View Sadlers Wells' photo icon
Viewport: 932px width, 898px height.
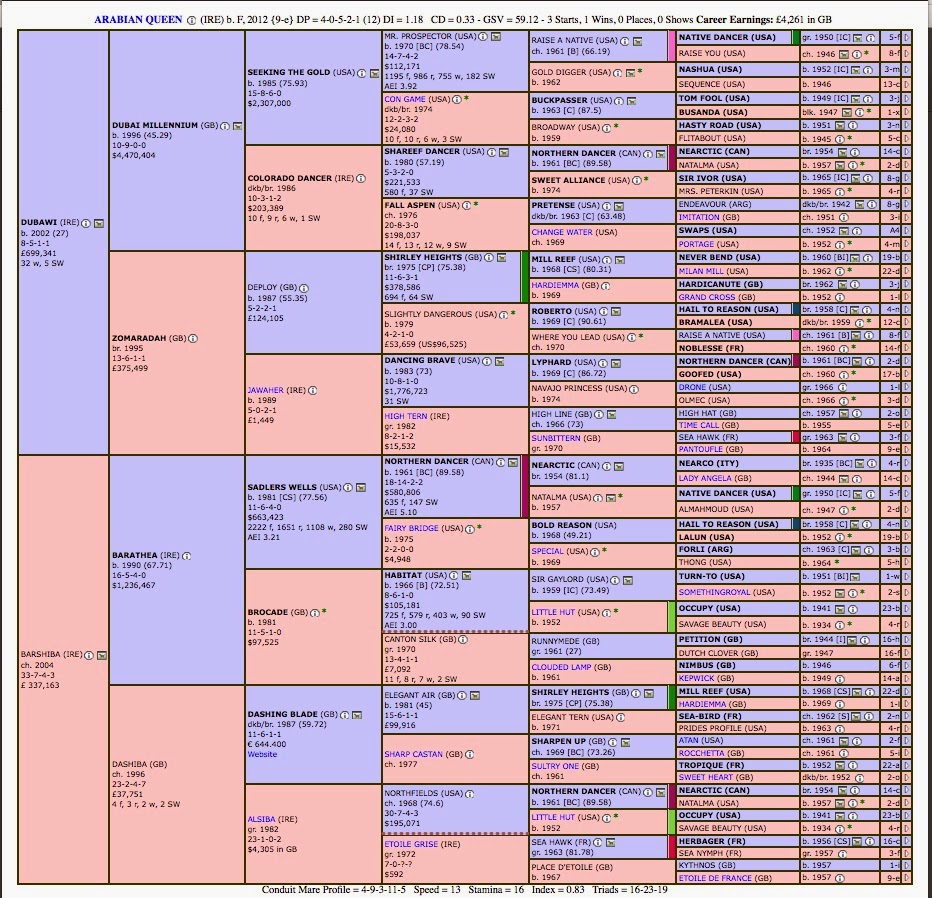[361, 488]
